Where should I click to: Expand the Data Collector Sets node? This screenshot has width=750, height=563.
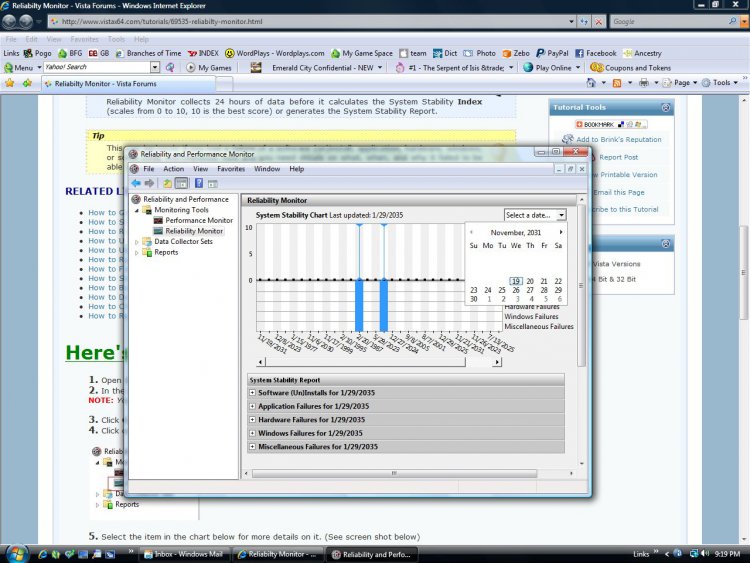click(x=137, y=242)
